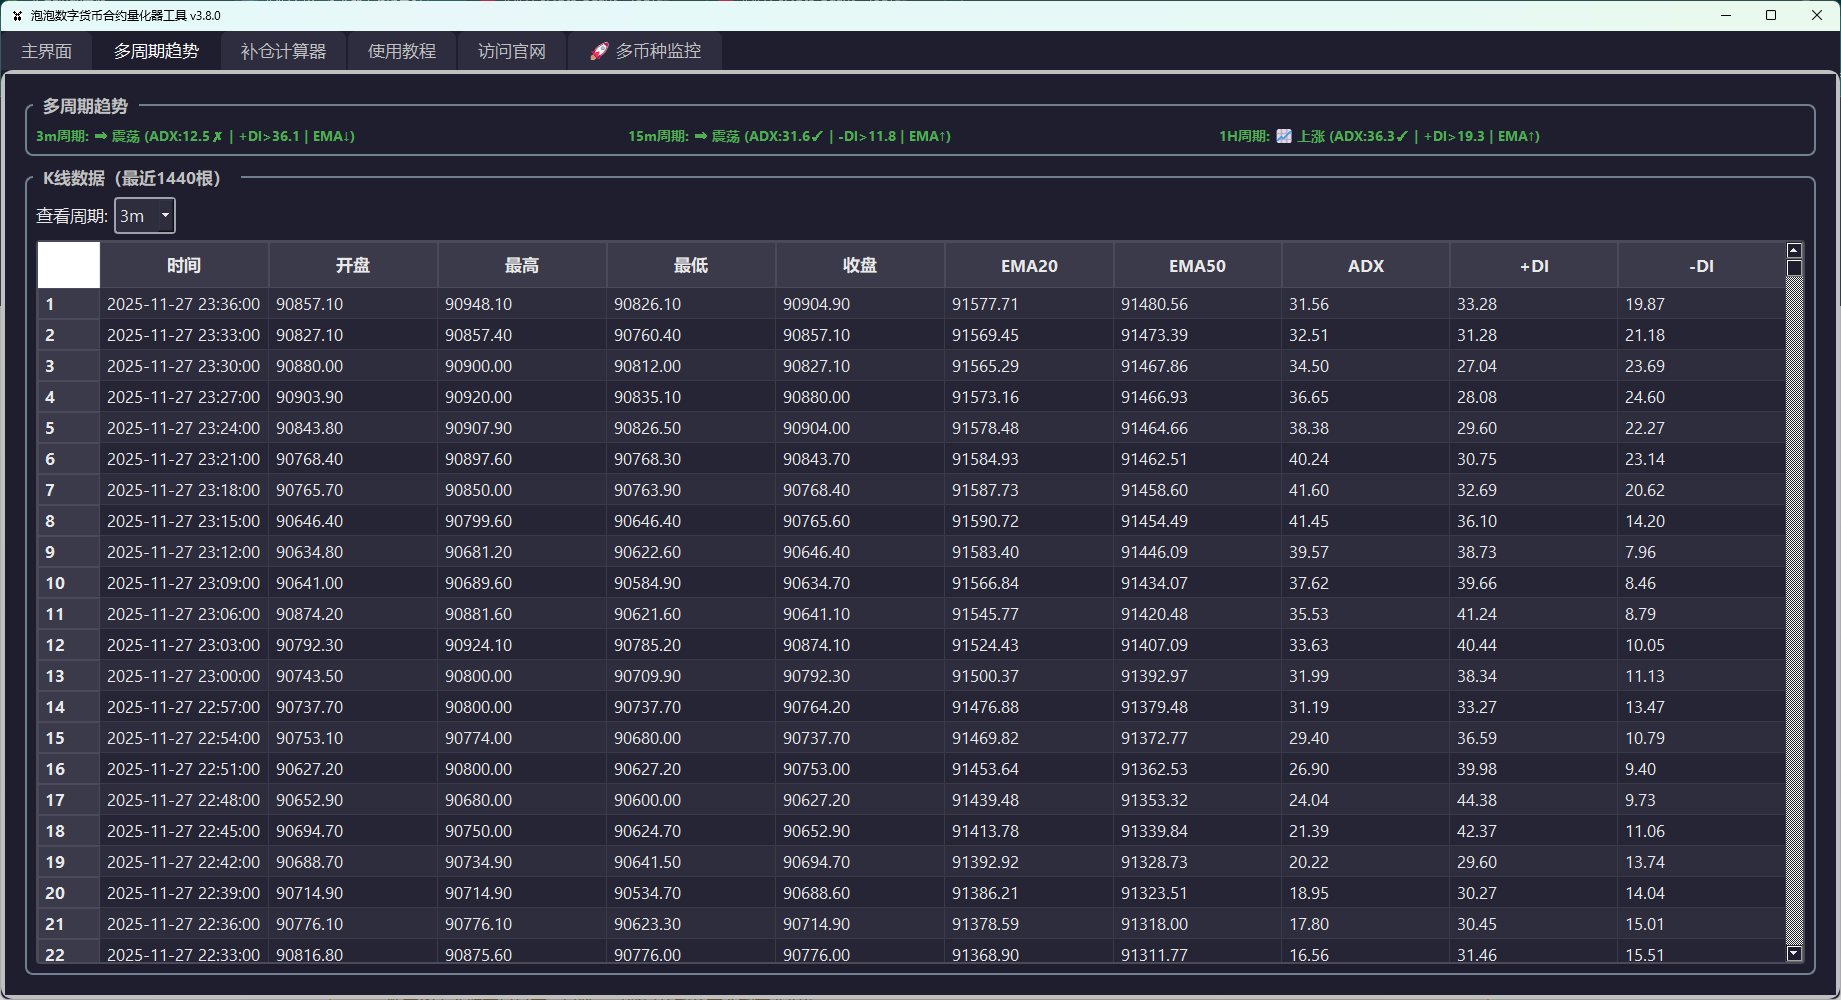The image size is (1841, 1000).
Task: Click the EMA20 column header
Action: [x=1029, y=265]
